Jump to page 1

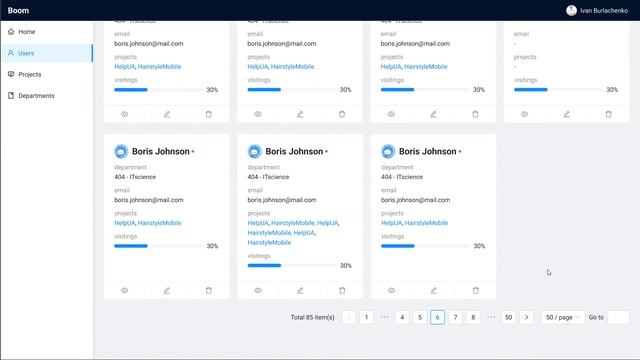point(367,317)
